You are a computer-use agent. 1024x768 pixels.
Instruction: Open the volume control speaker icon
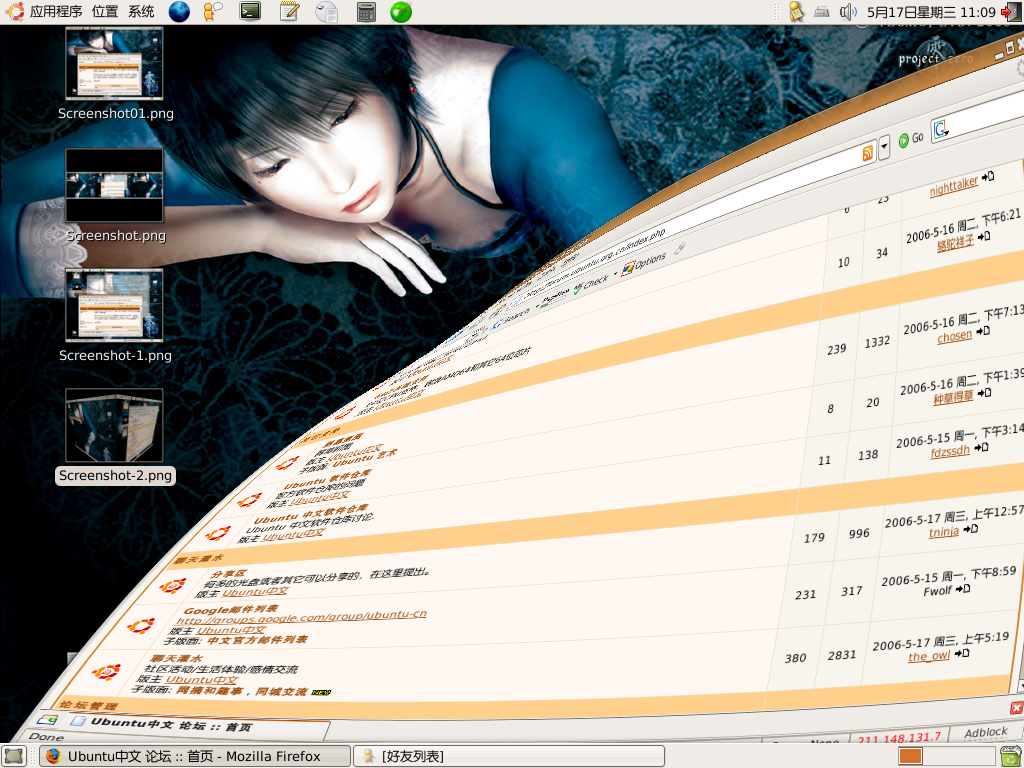(848, 12)
